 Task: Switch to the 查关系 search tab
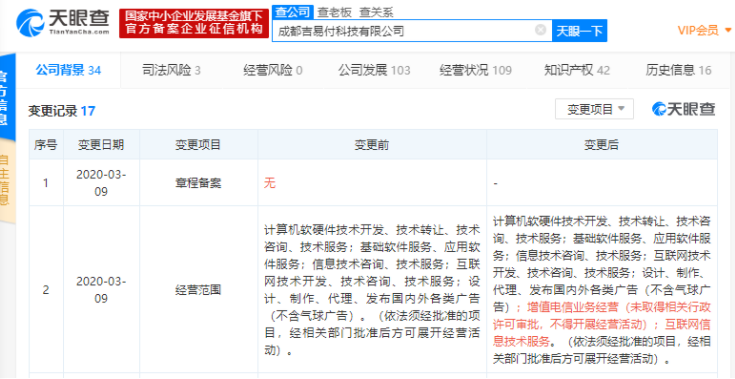click(376, 12)
